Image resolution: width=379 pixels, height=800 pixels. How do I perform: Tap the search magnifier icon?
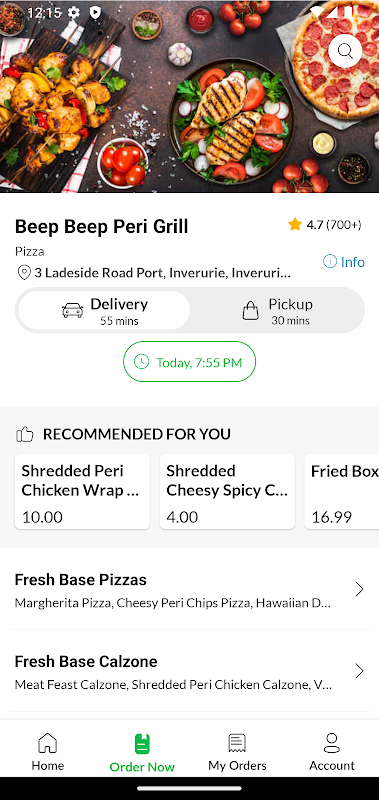pos(345,51)
